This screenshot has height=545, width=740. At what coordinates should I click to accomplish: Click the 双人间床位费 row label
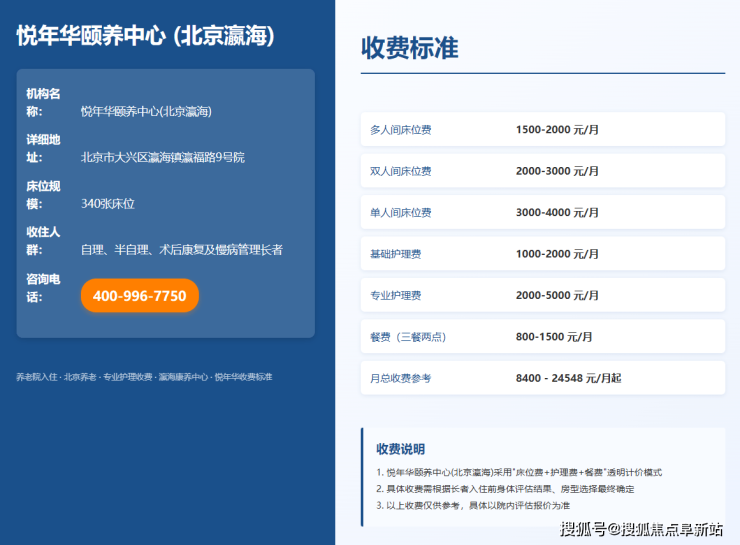click(x=401, y=171)
